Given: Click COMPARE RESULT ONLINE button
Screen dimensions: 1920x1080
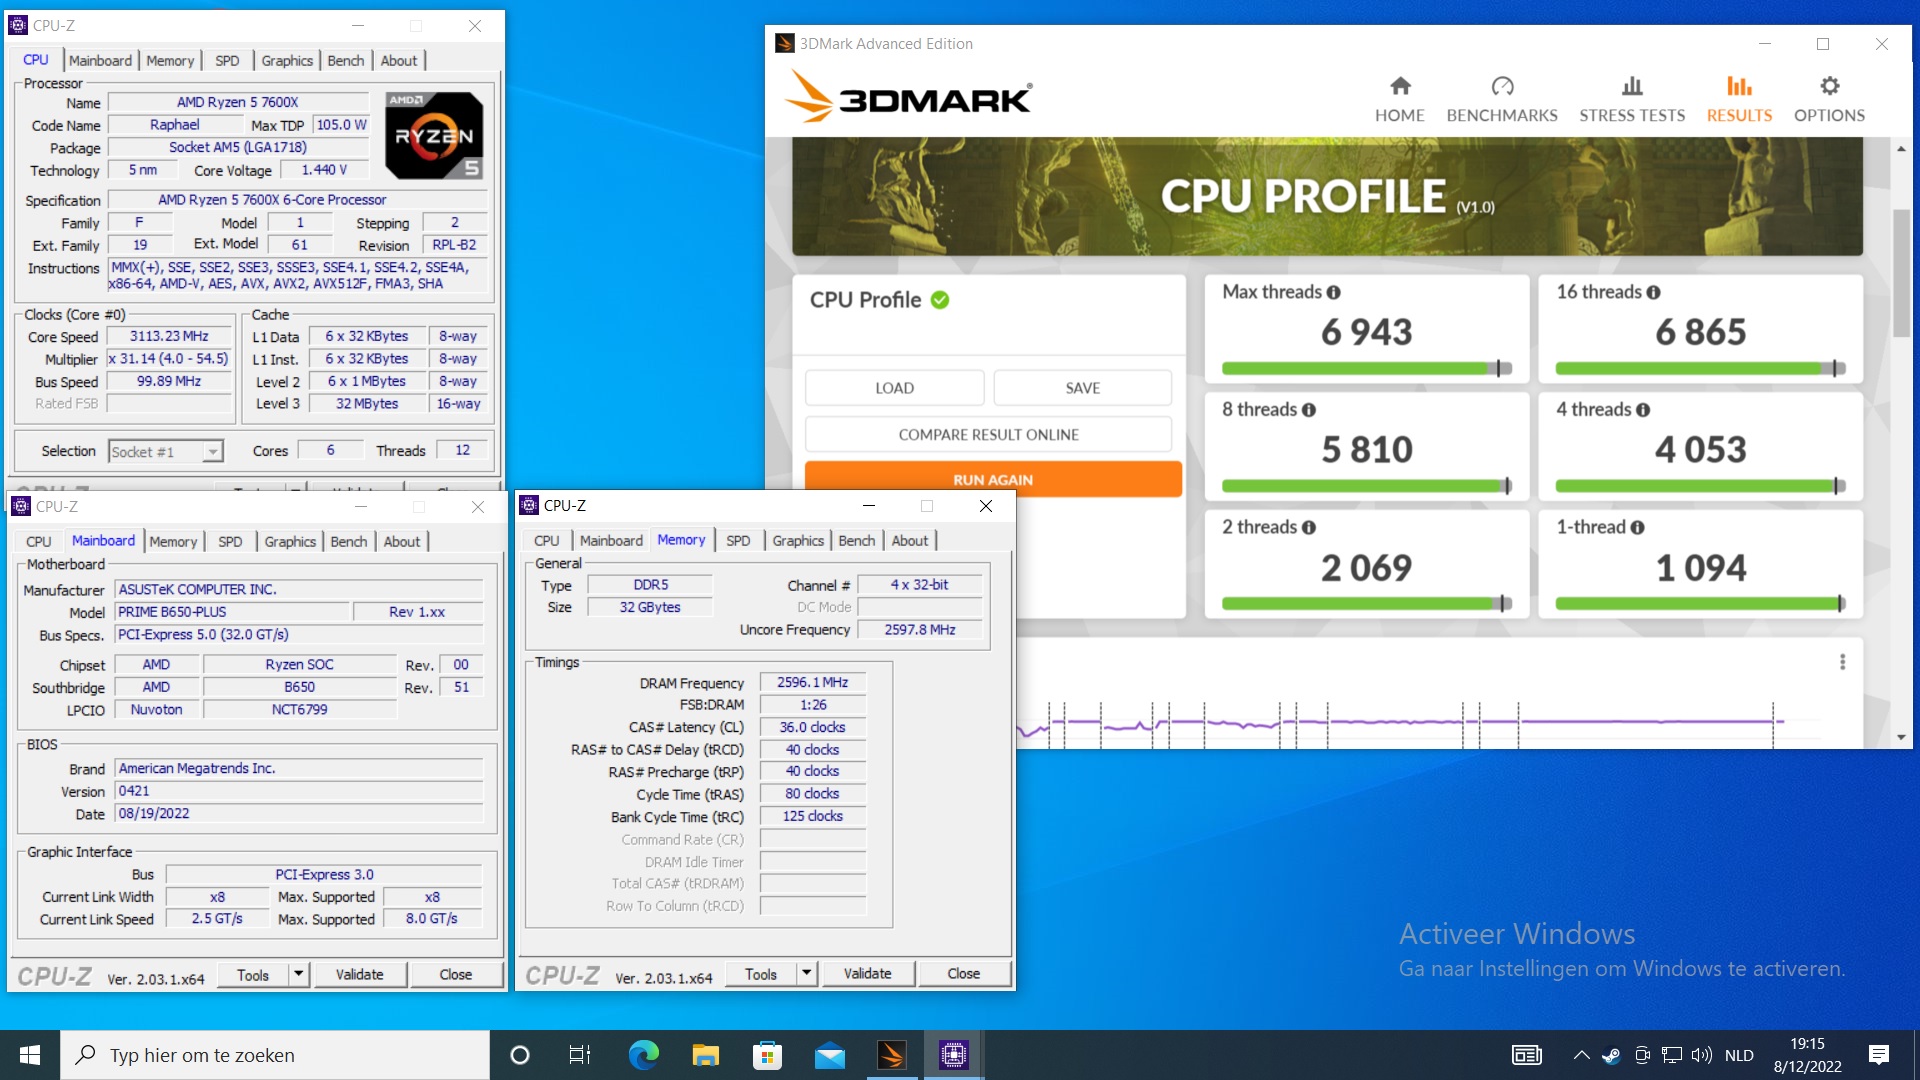Looking at the screenshot, I should click(x=988, y=435).
